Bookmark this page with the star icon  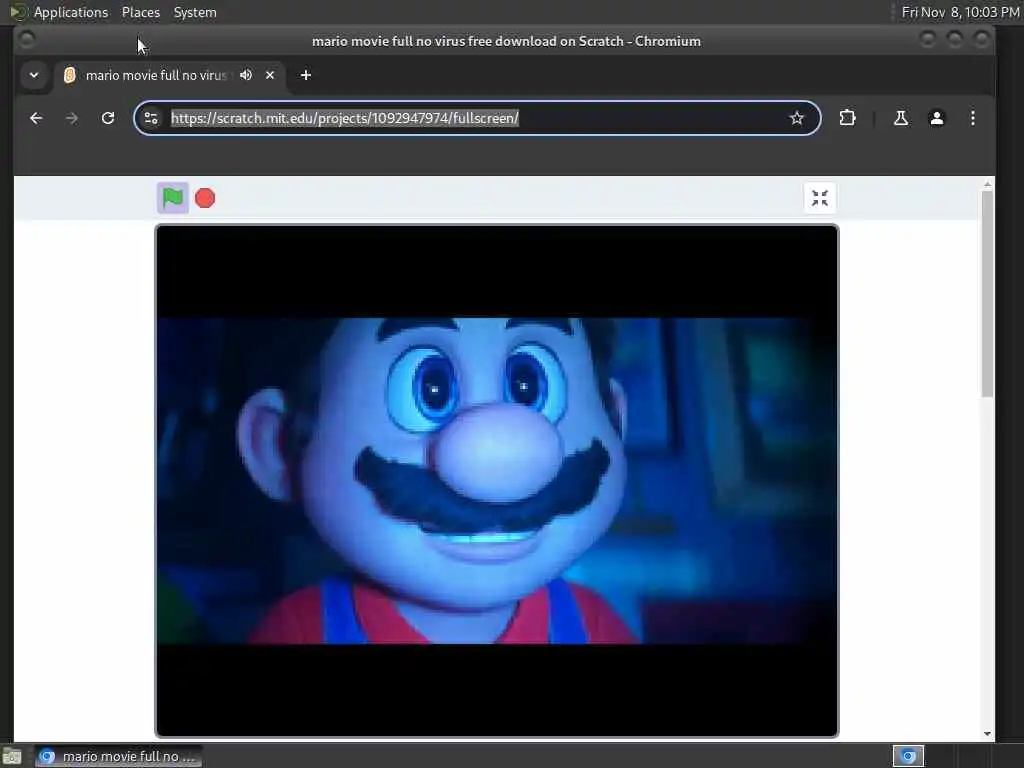tap(796, 118)
